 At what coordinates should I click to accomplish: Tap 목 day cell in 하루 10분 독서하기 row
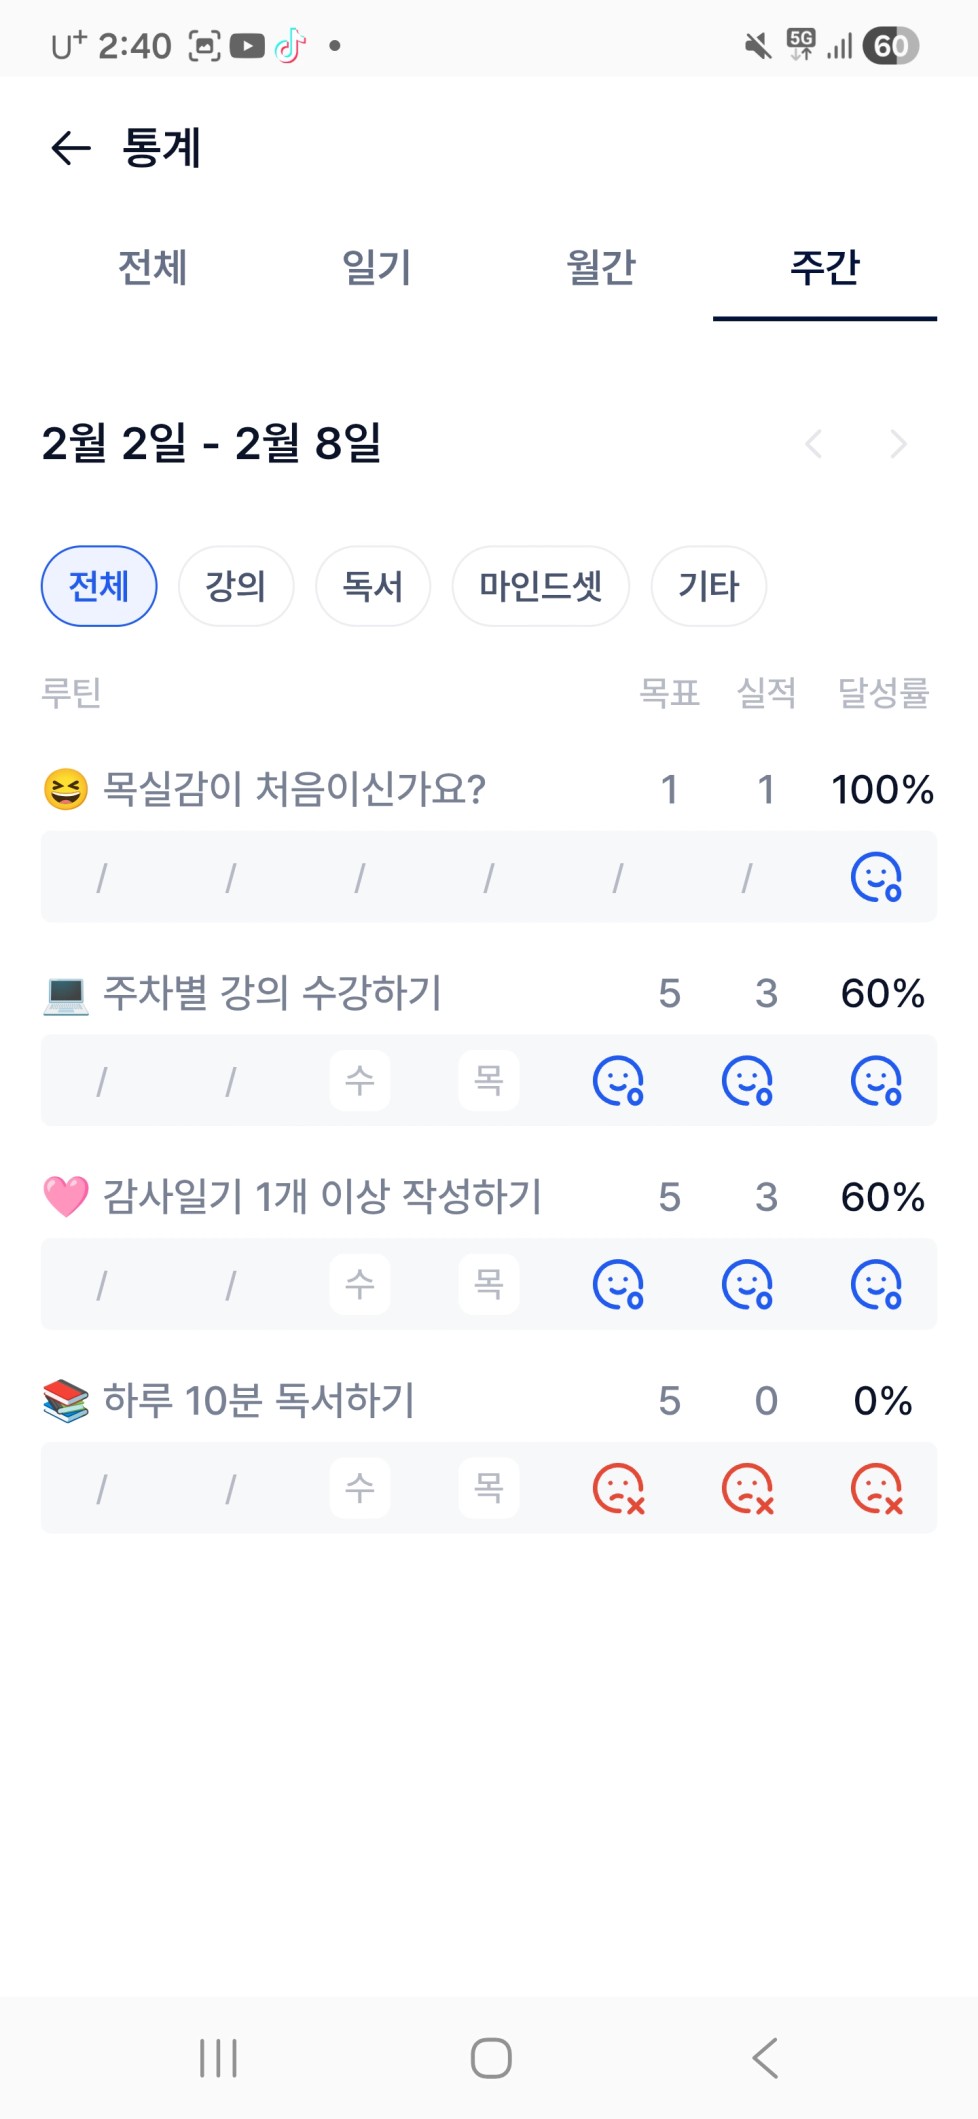tap(489, 1489)
